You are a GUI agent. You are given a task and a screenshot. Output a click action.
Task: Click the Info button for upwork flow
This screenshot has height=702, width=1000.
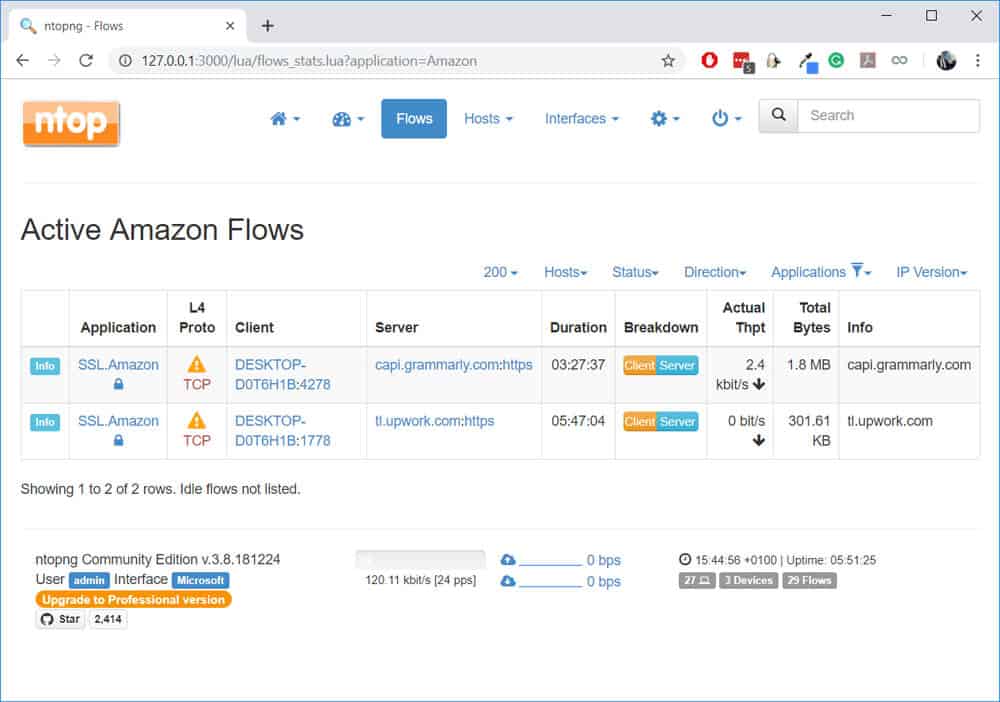(45, 421)
